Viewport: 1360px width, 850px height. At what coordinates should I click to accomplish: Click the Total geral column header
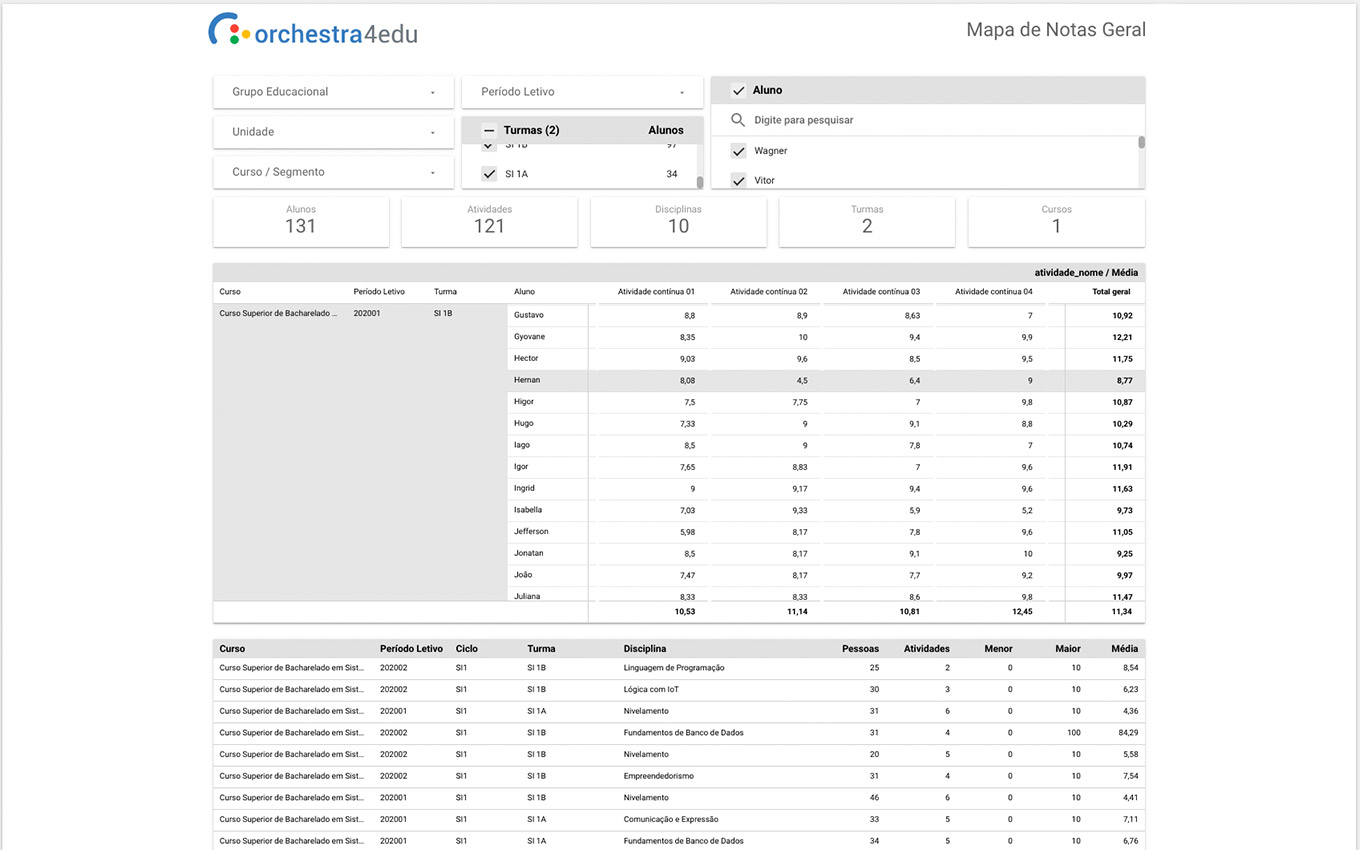tap(1111, 292)
